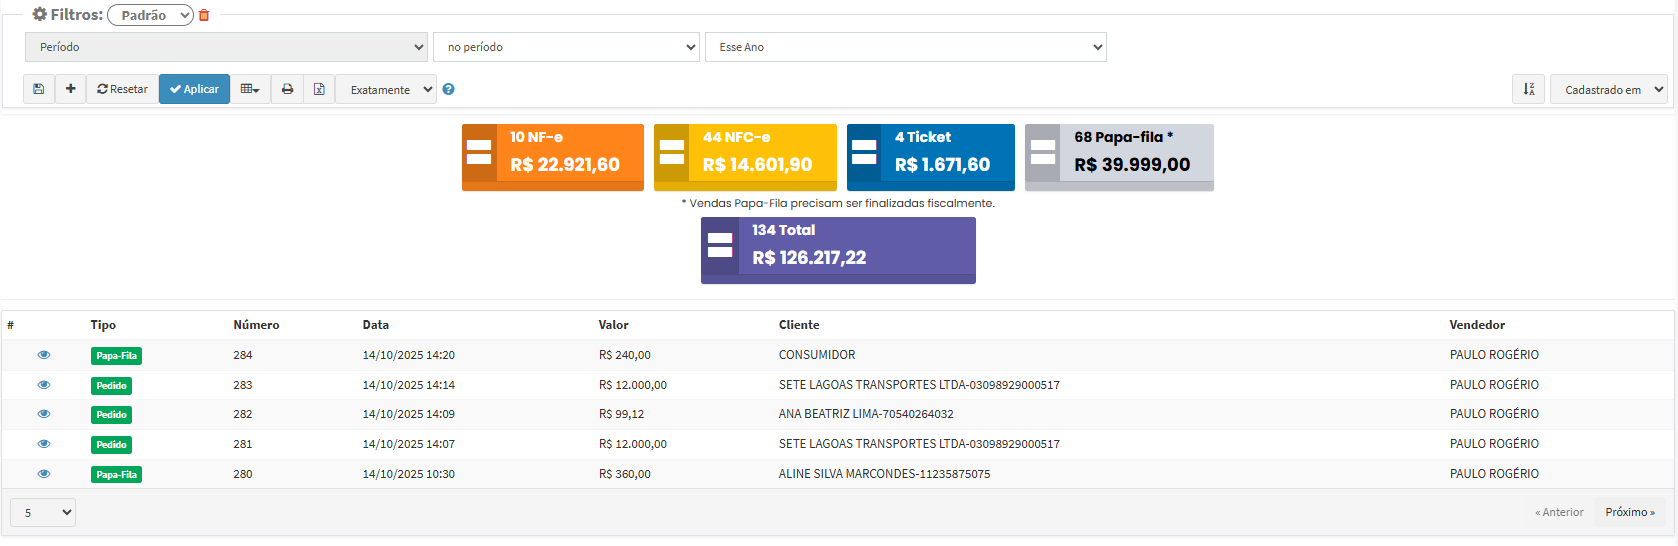The width and height of the screenshot is (1678, 546).
Task: Click the save filter floppy disk icon
Action: coord(39,89)
